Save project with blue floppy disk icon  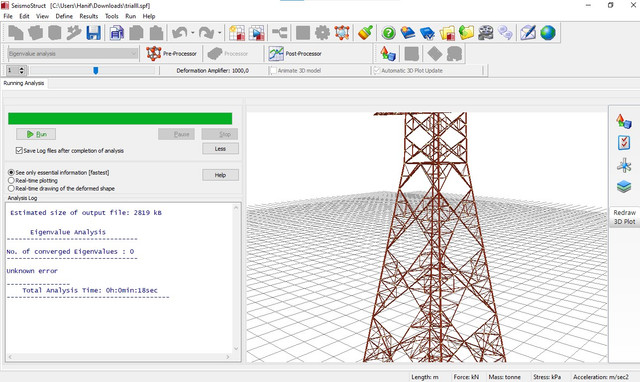(x=93, y=33)
